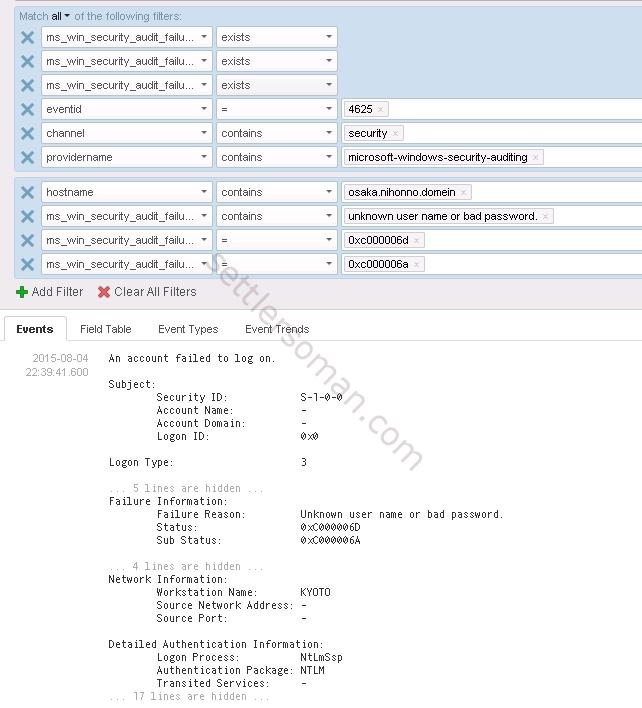Click the Status value 0xC000006D
The height and width of the screenshot is (708, 642).
pos(330,527)
